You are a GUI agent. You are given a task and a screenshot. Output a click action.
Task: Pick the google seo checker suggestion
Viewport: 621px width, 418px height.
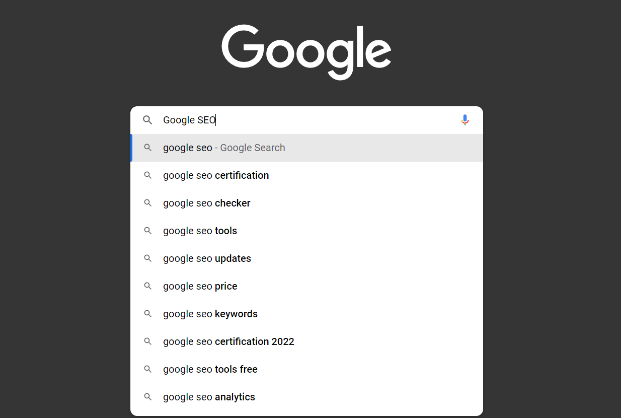pos(307,203)
